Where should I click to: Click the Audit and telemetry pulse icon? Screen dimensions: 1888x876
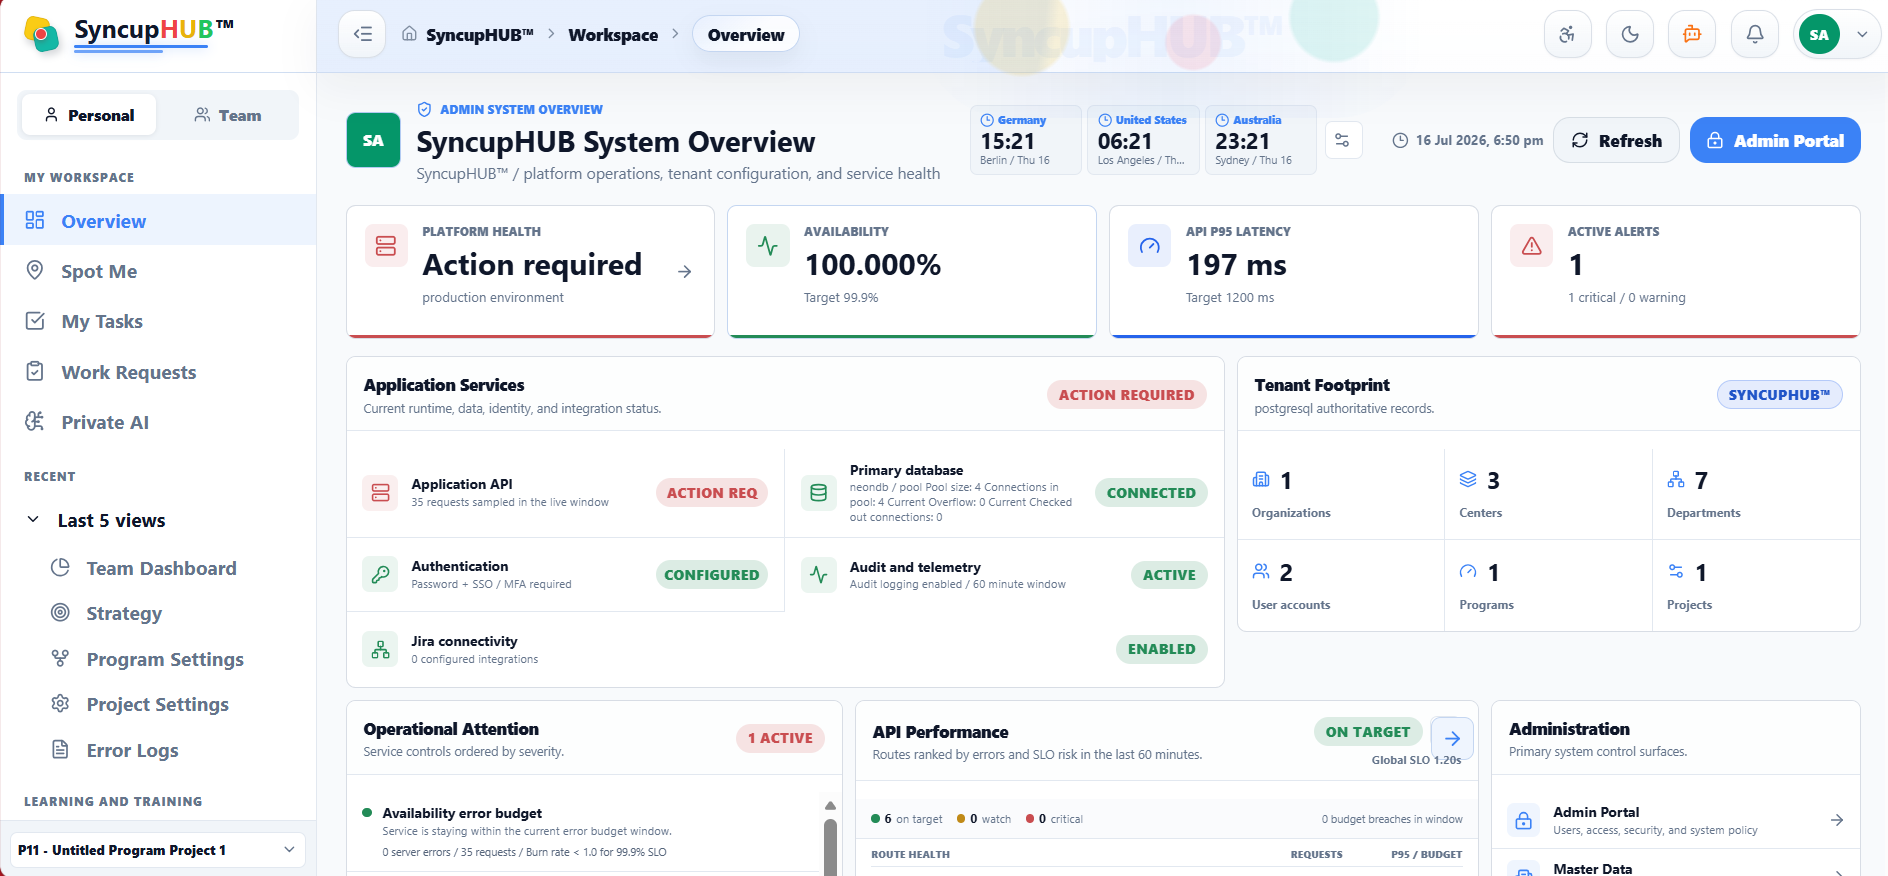click(818, 574)
